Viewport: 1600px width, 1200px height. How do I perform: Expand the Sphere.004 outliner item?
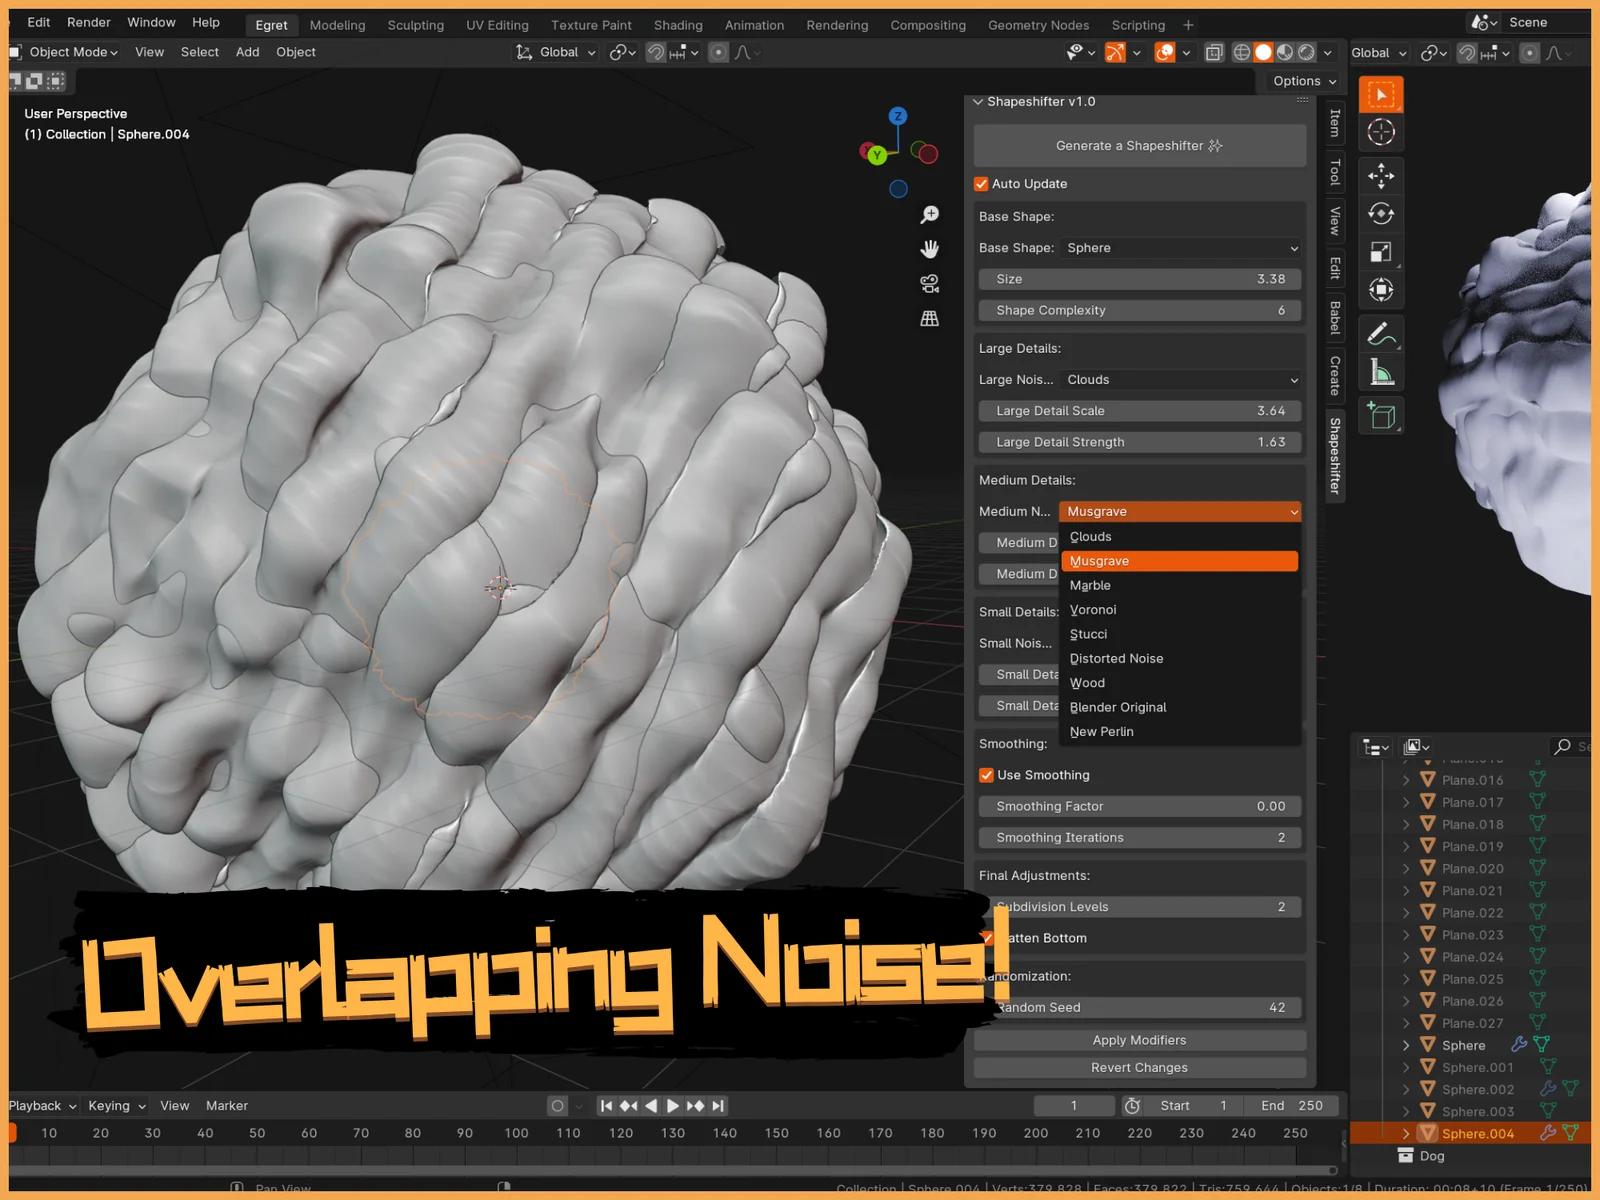tap(1406, 1133)
